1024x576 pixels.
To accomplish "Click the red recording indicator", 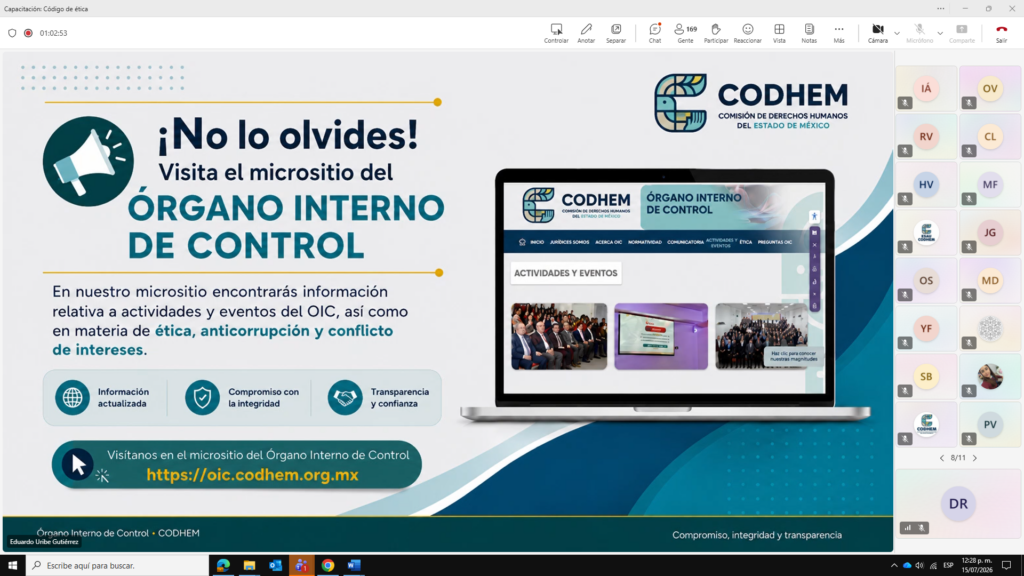I will pyautogui.click(x=28, y=33).
